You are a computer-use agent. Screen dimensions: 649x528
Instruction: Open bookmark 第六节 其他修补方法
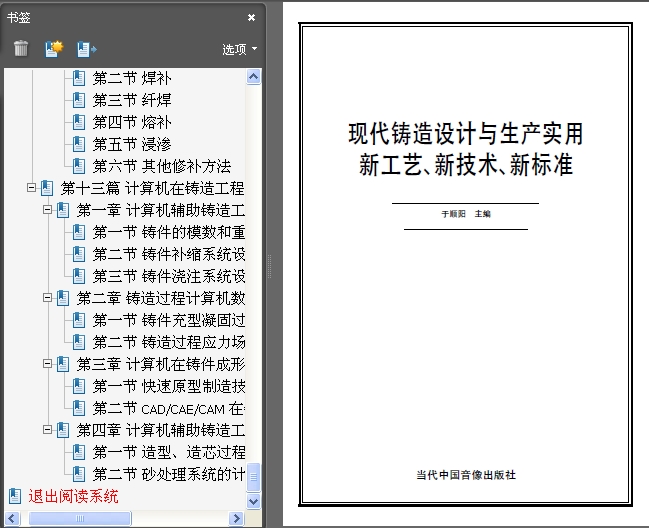(x=162, y=166)
